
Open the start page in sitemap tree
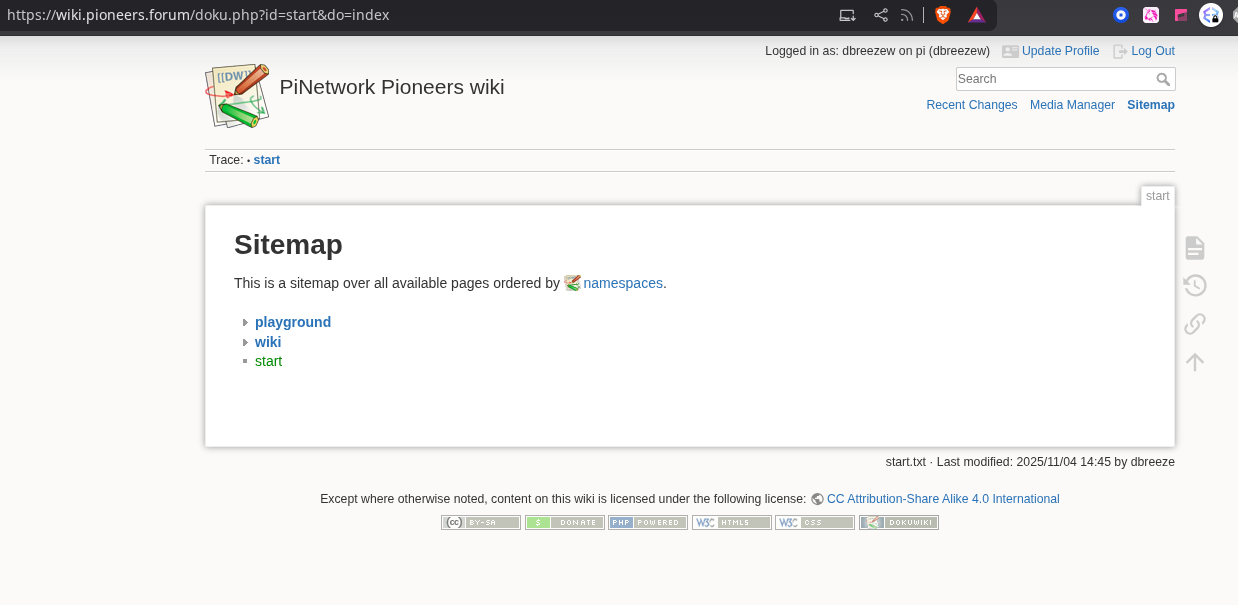268,361
